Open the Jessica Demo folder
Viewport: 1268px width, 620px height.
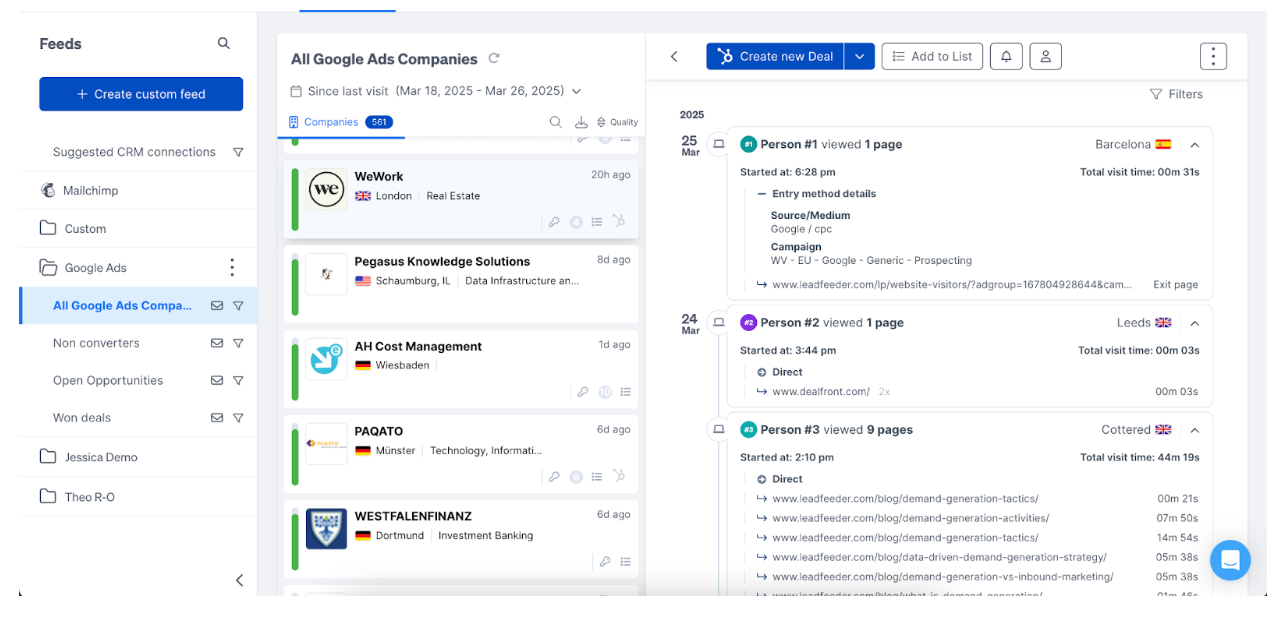point(101,457)
